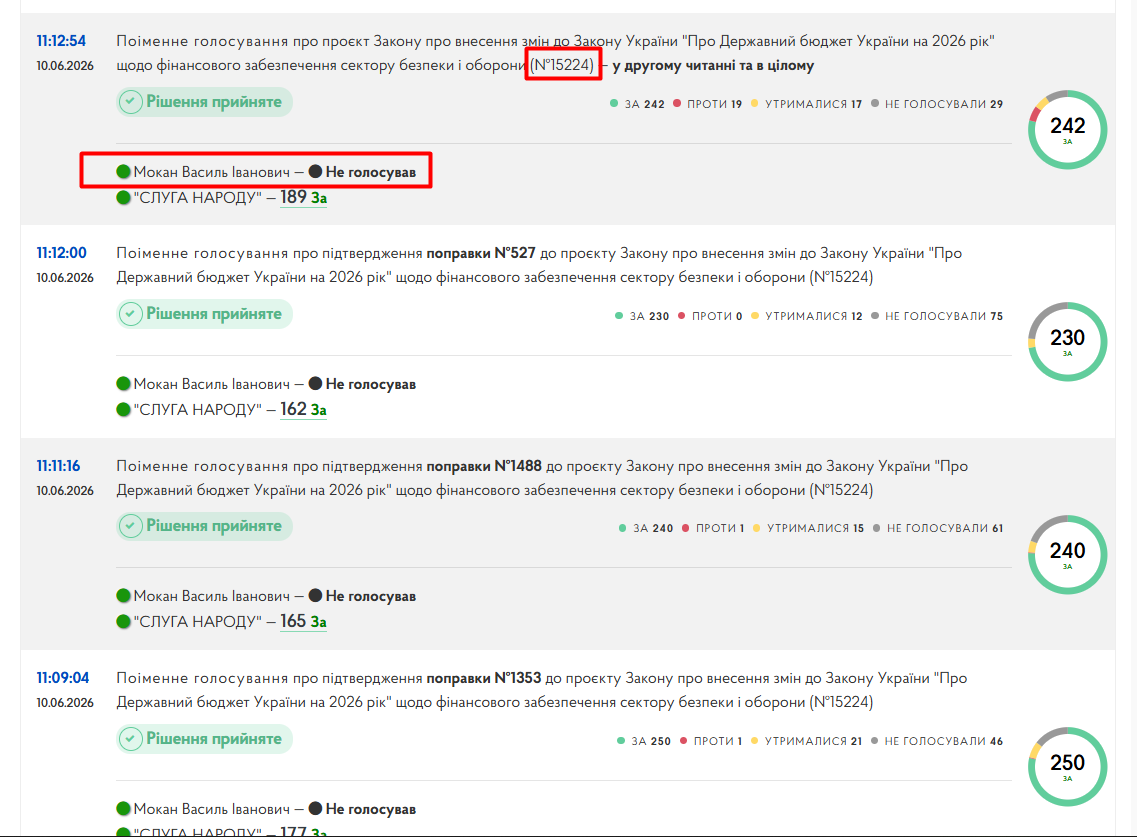
Task: Click the "ЗА 230" legend entry
Action: pyautogui.click(x=642, y=316)
